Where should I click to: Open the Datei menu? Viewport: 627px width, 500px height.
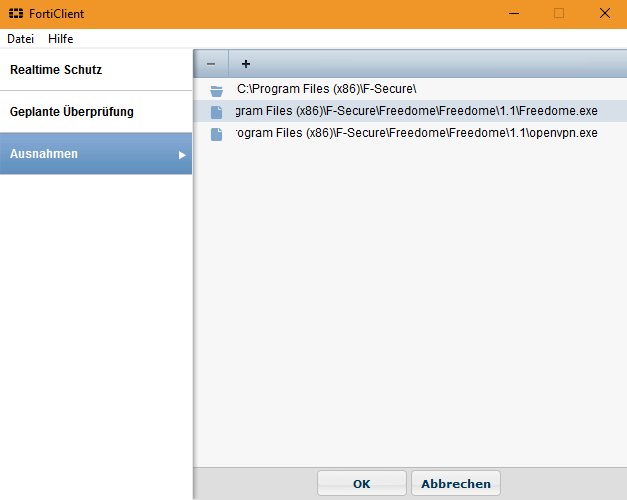coord(20,39)
